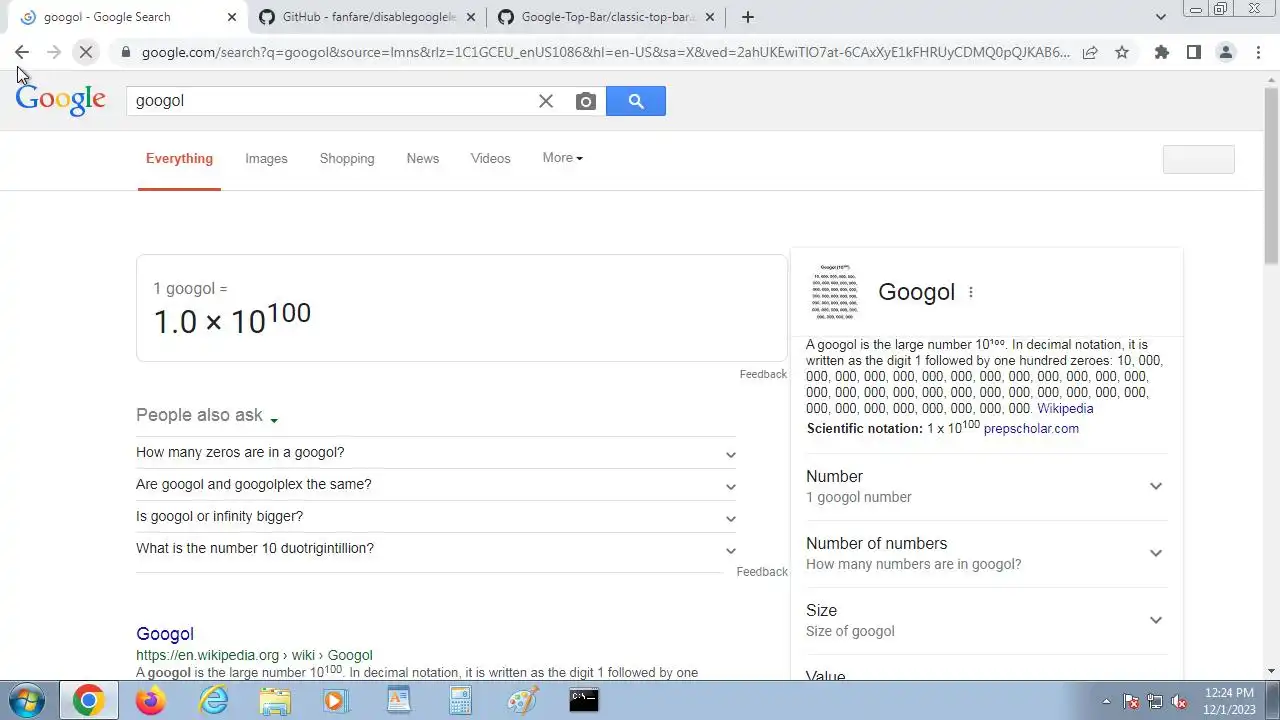Close the googol - Google Search tab
The width and height of the screenshot is (1280, 720).
(x=232, y=17)
